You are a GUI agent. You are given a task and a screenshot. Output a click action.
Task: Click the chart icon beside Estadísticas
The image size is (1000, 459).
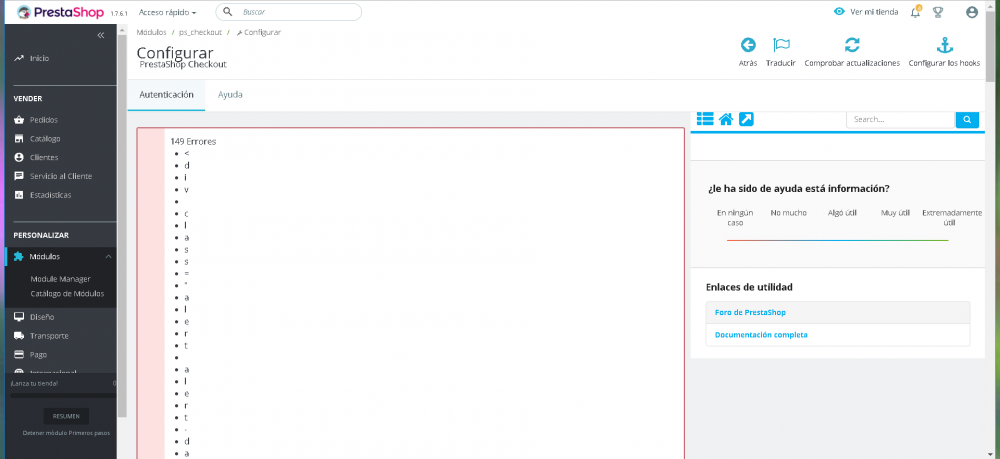tap(18, 195)
